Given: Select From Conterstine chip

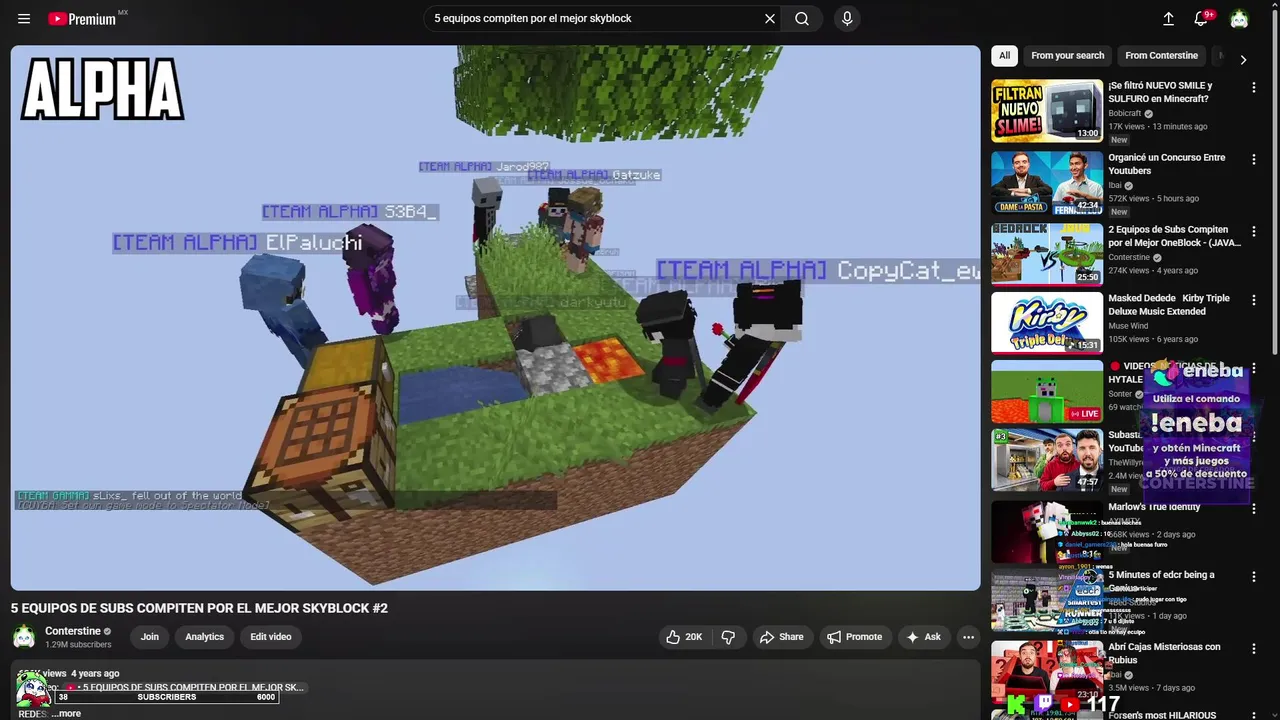Looking at the screenshot, I should (x=1161, y=56).
